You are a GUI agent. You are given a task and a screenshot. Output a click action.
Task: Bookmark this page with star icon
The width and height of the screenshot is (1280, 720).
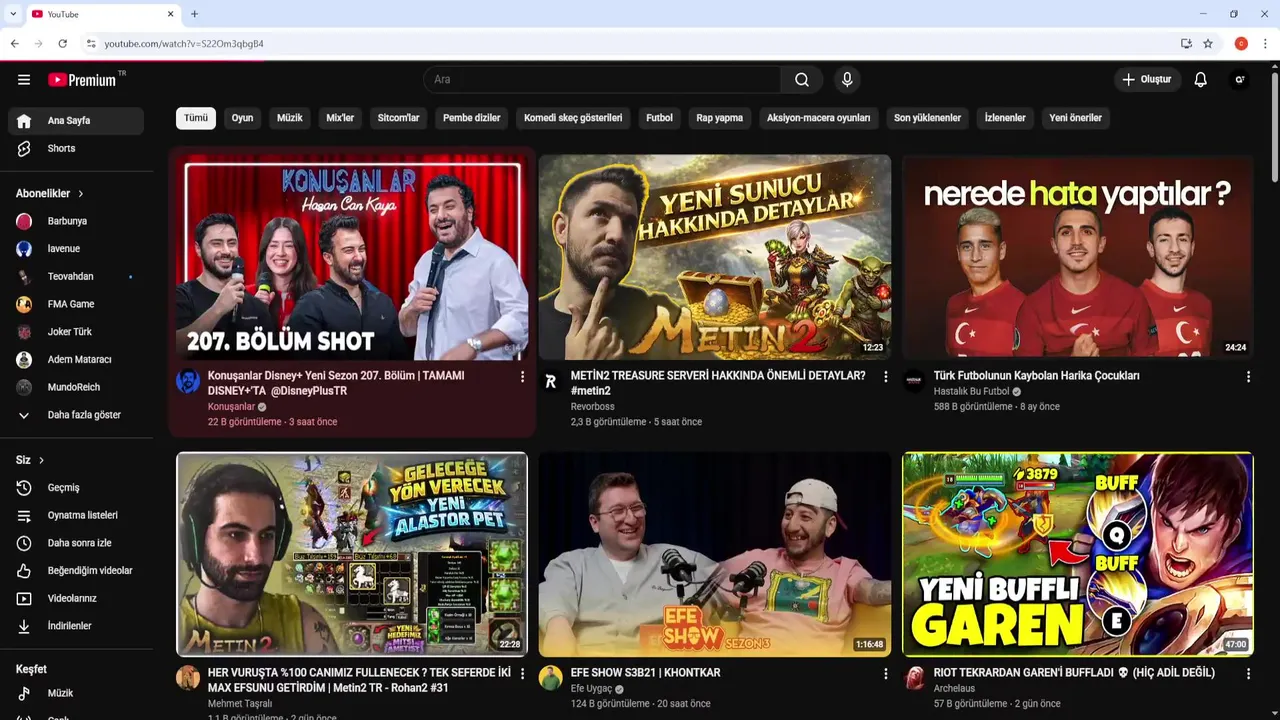tap(1208, 44)
